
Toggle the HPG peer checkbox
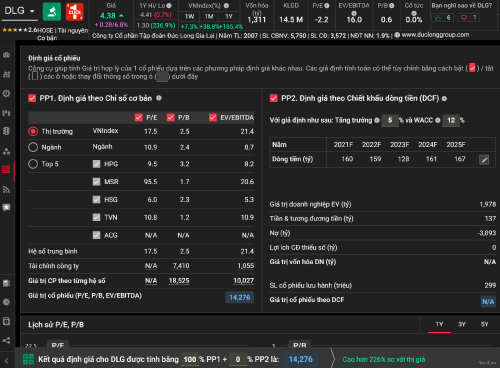point(96,164)
